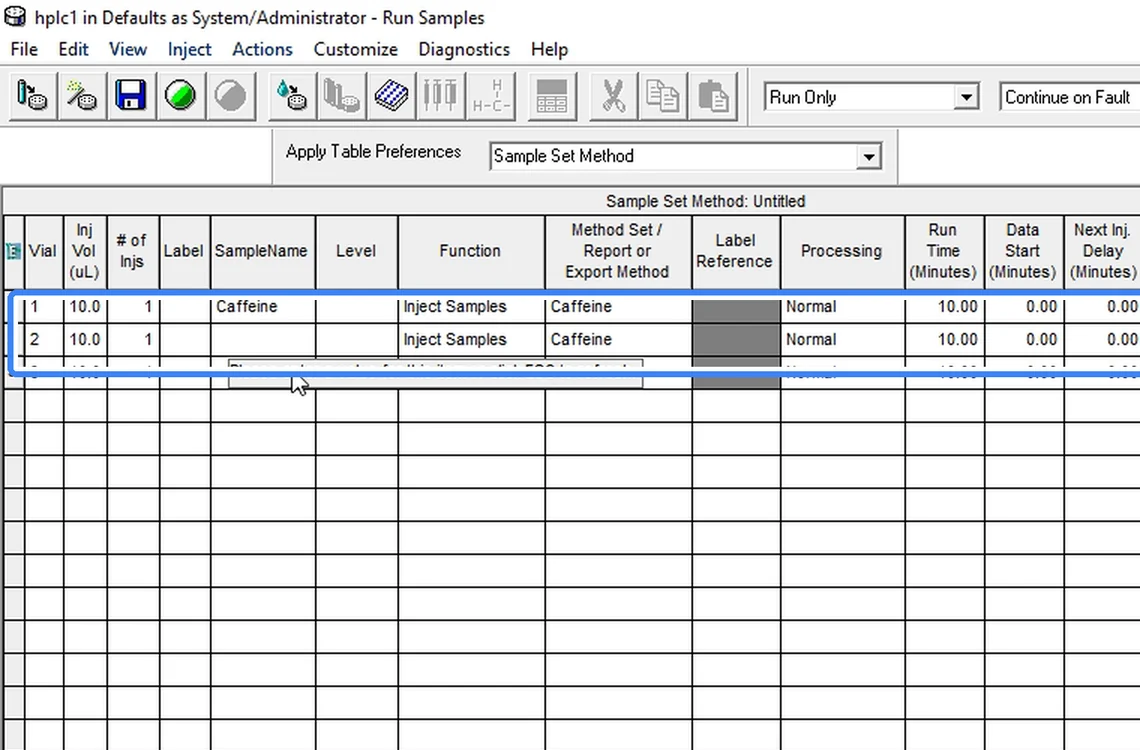Screen dimensions: 1140x750
Task: Click Caffeine method set in vial 2 row
Action: (618, 339)
